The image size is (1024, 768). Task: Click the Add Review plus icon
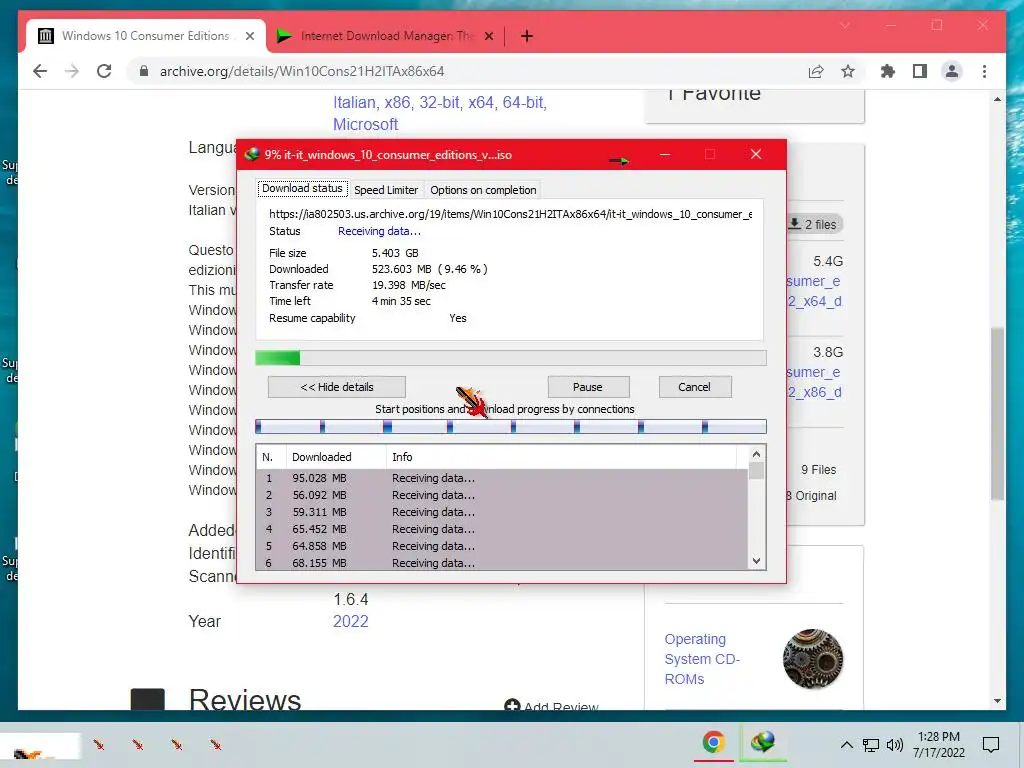tap(512, 706)
